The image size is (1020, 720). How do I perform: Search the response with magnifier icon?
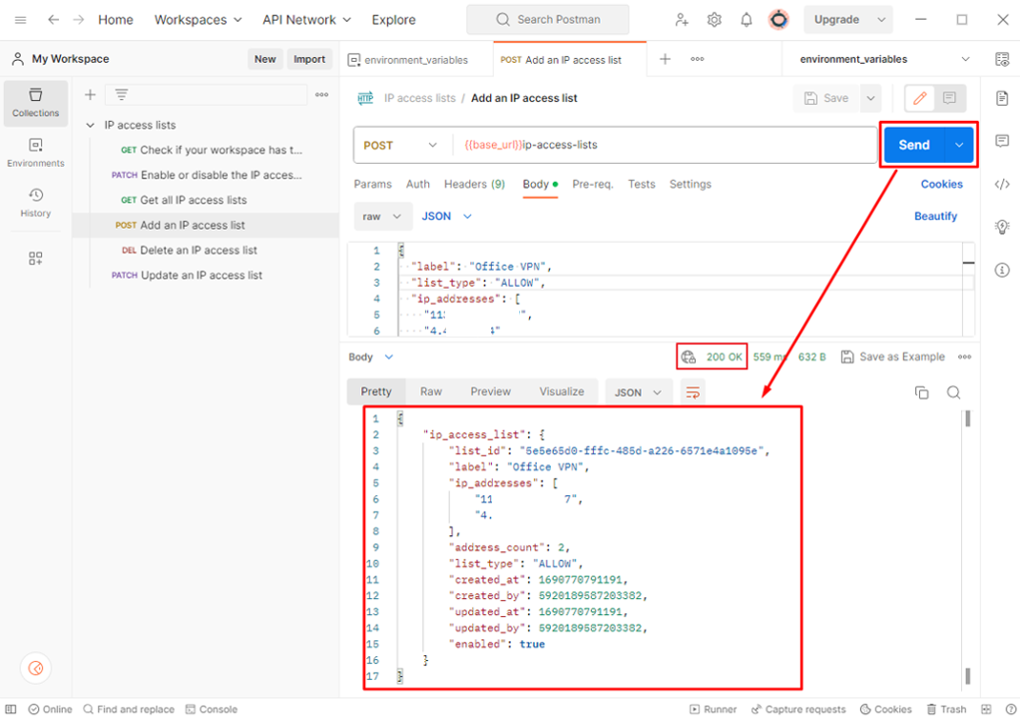[953, 393]
